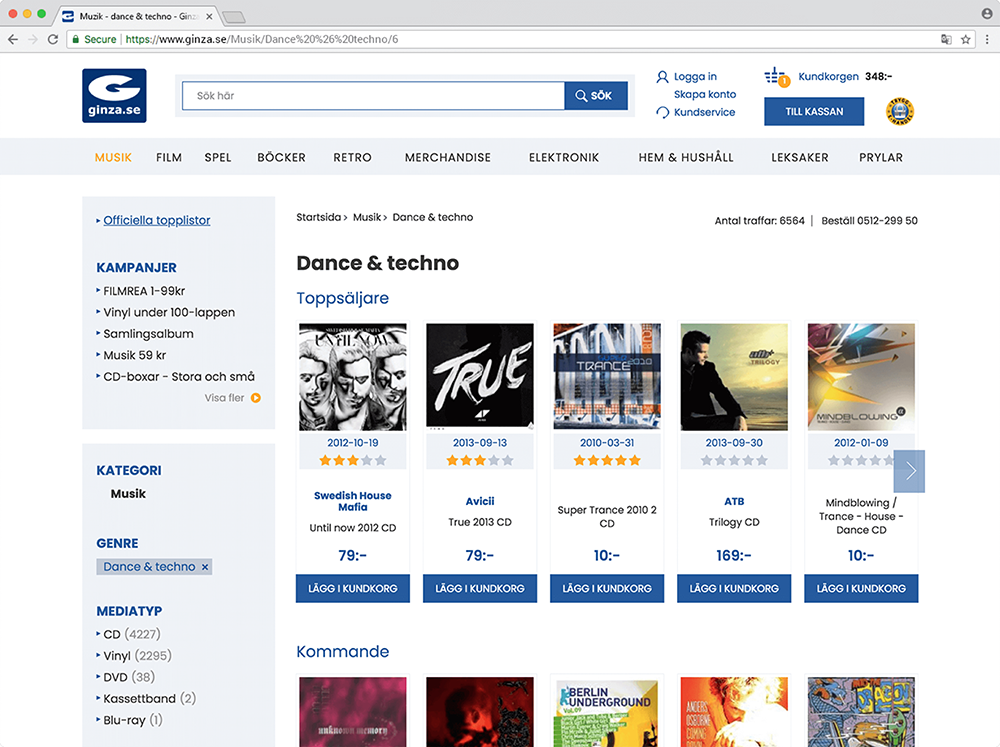
Task: Click the next arrow in Toppsäljare carousel
Action: pyautogui.click(x=909, y=471)
